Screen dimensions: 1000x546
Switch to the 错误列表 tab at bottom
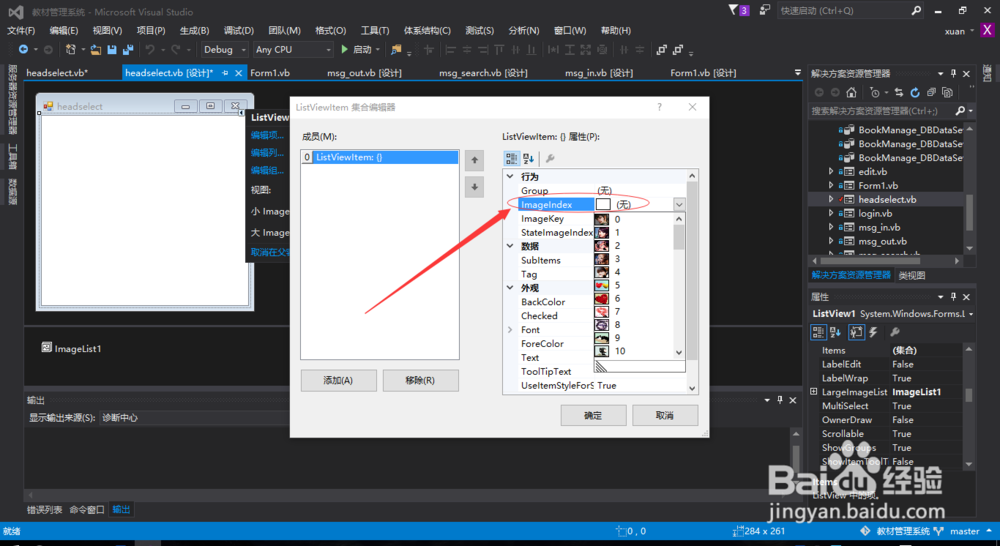45,510
